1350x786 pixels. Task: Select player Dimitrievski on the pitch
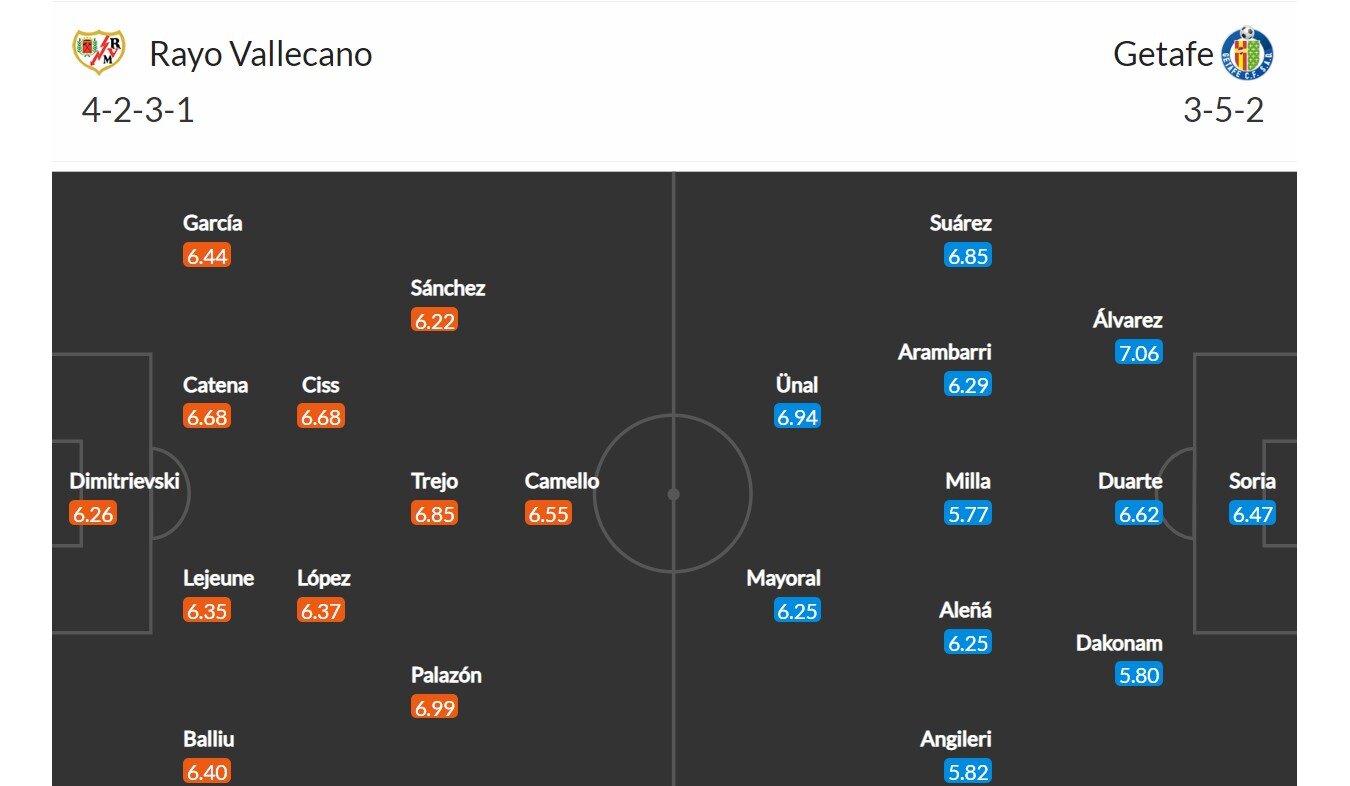[x=124, y=482]
